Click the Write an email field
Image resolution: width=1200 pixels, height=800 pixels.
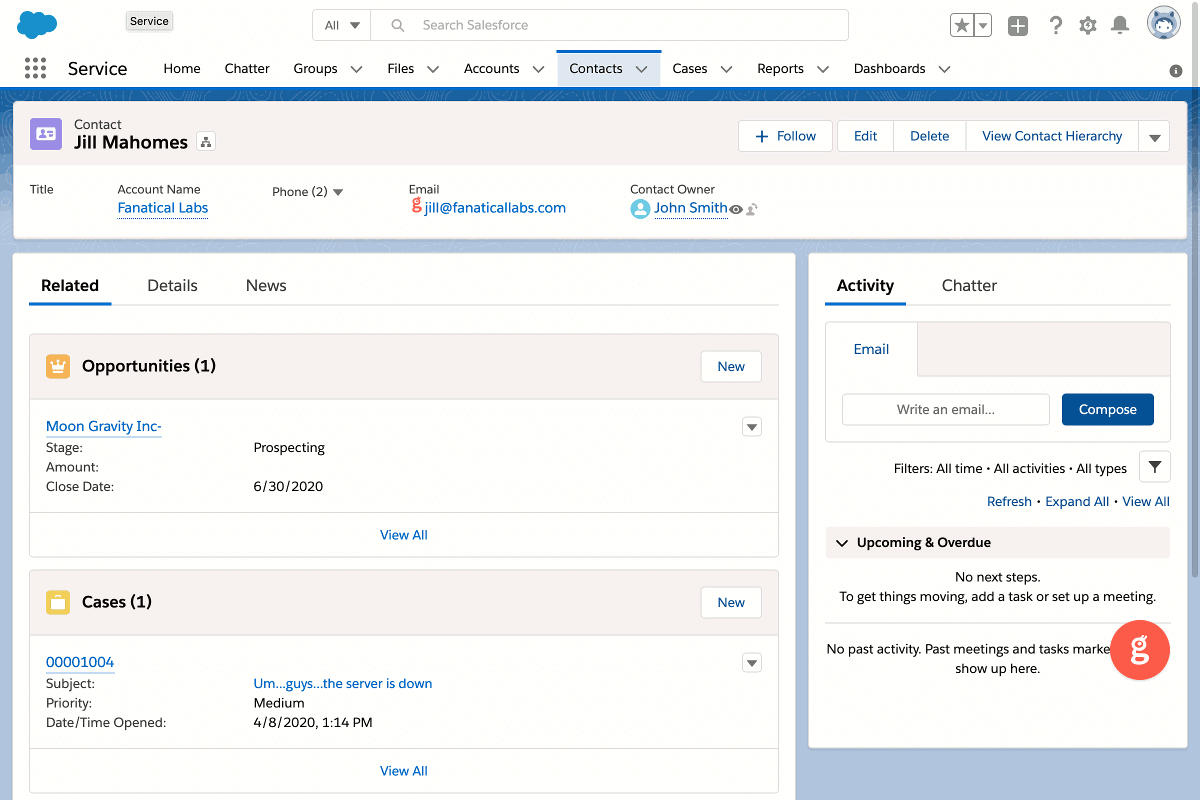(x=945, y=409)
